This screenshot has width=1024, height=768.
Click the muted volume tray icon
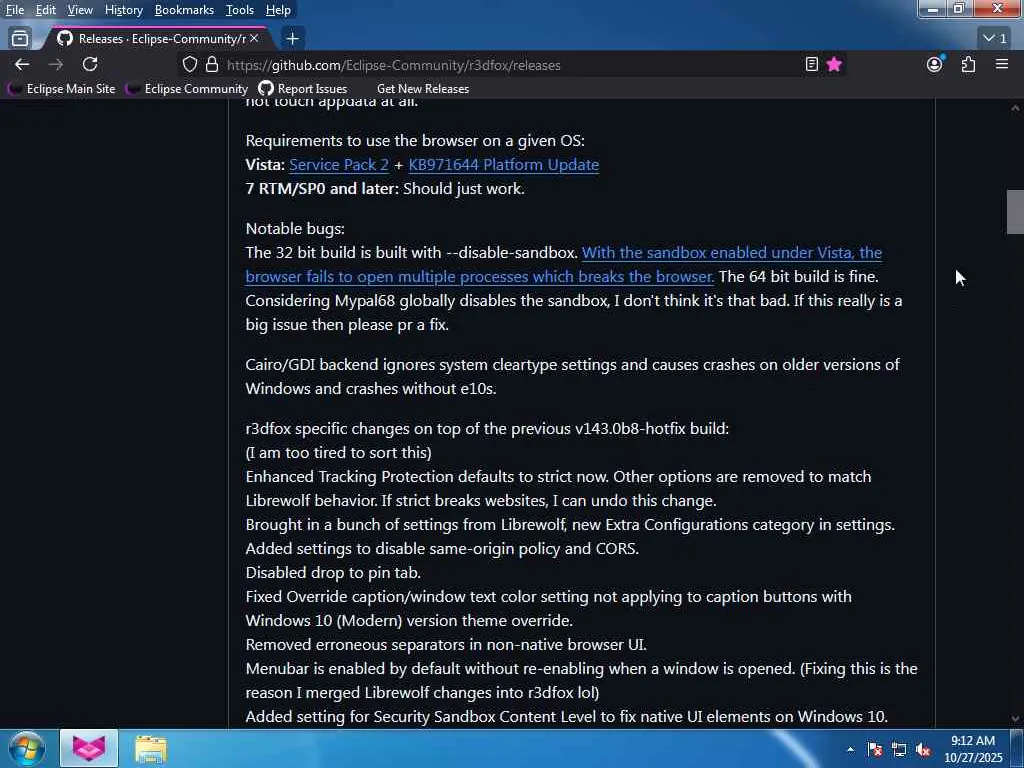tap(923, 750)
